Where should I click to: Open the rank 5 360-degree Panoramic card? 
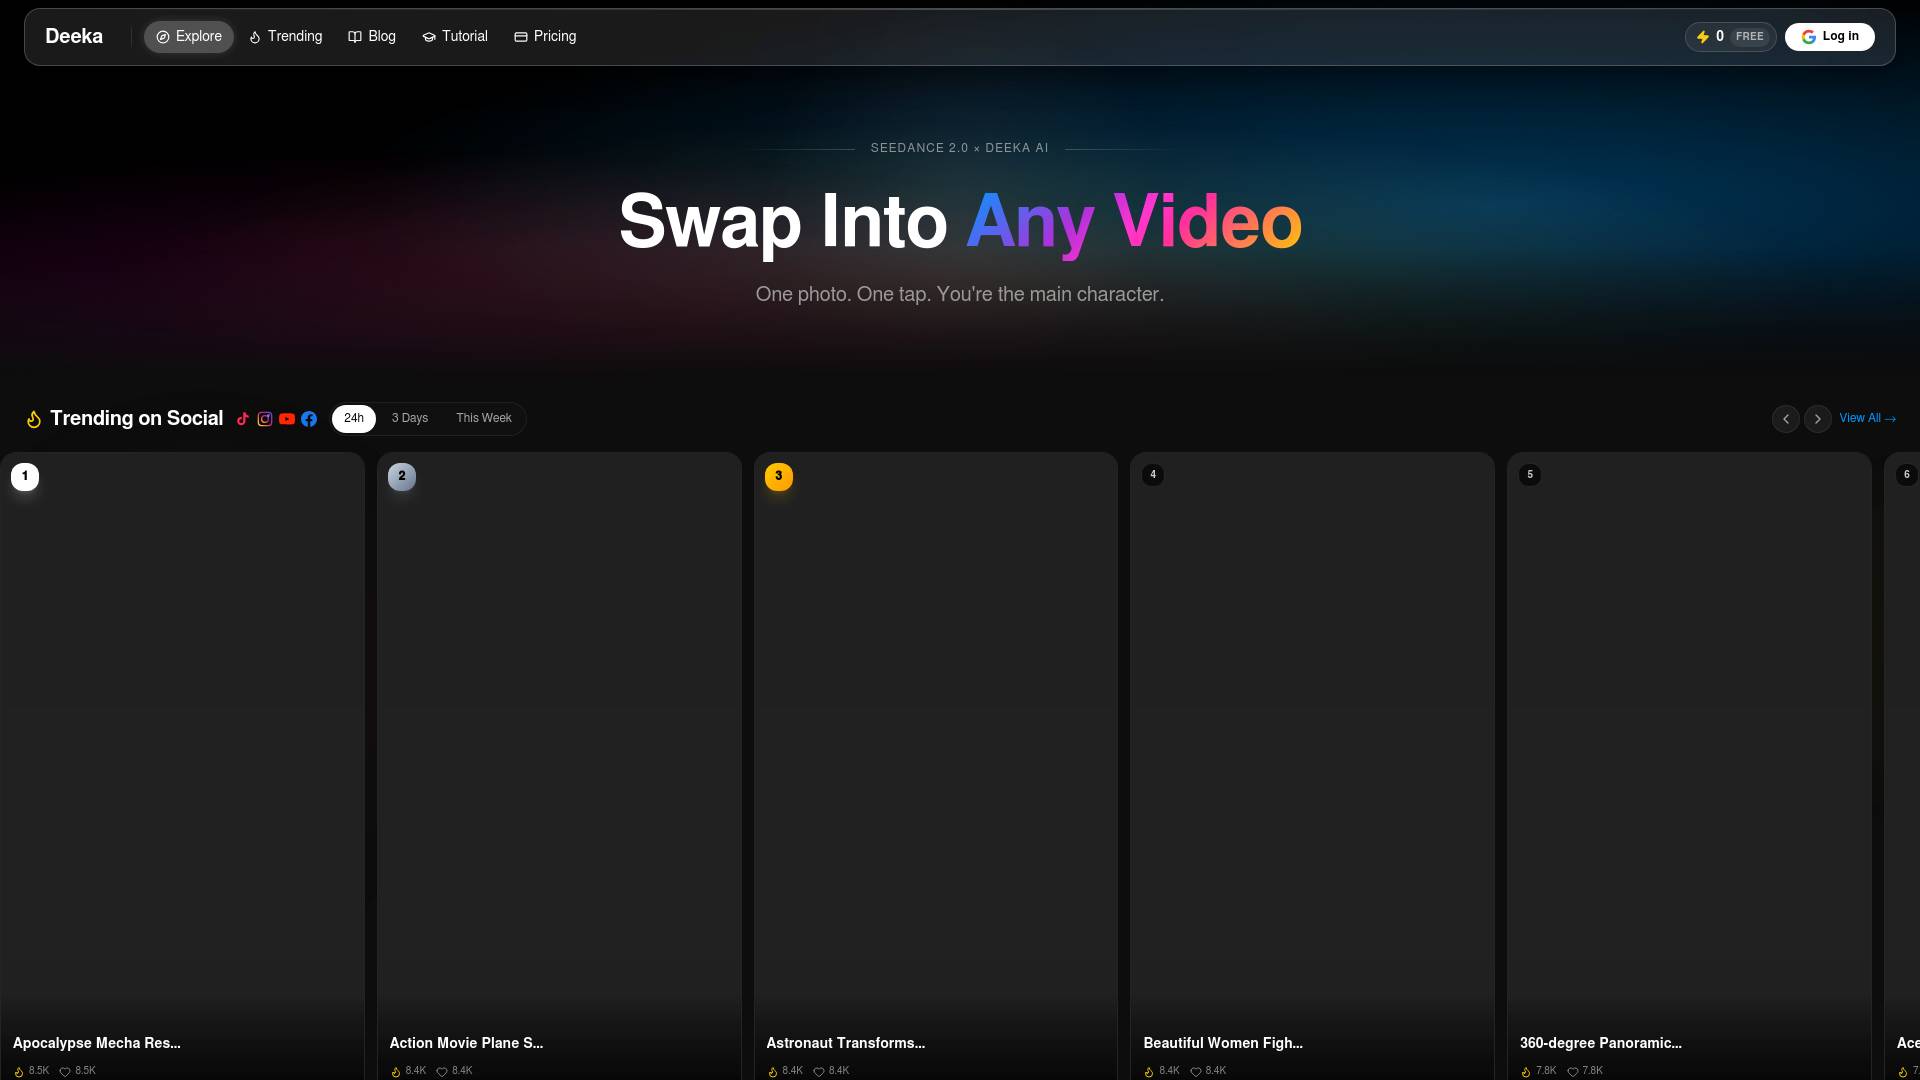click(x=1689, y=766)
